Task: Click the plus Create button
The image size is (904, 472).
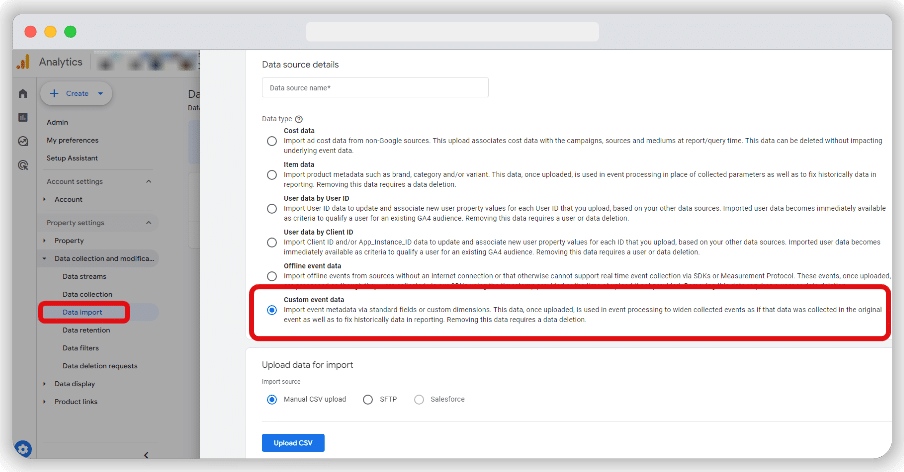Action: click(x=76, y=93)
